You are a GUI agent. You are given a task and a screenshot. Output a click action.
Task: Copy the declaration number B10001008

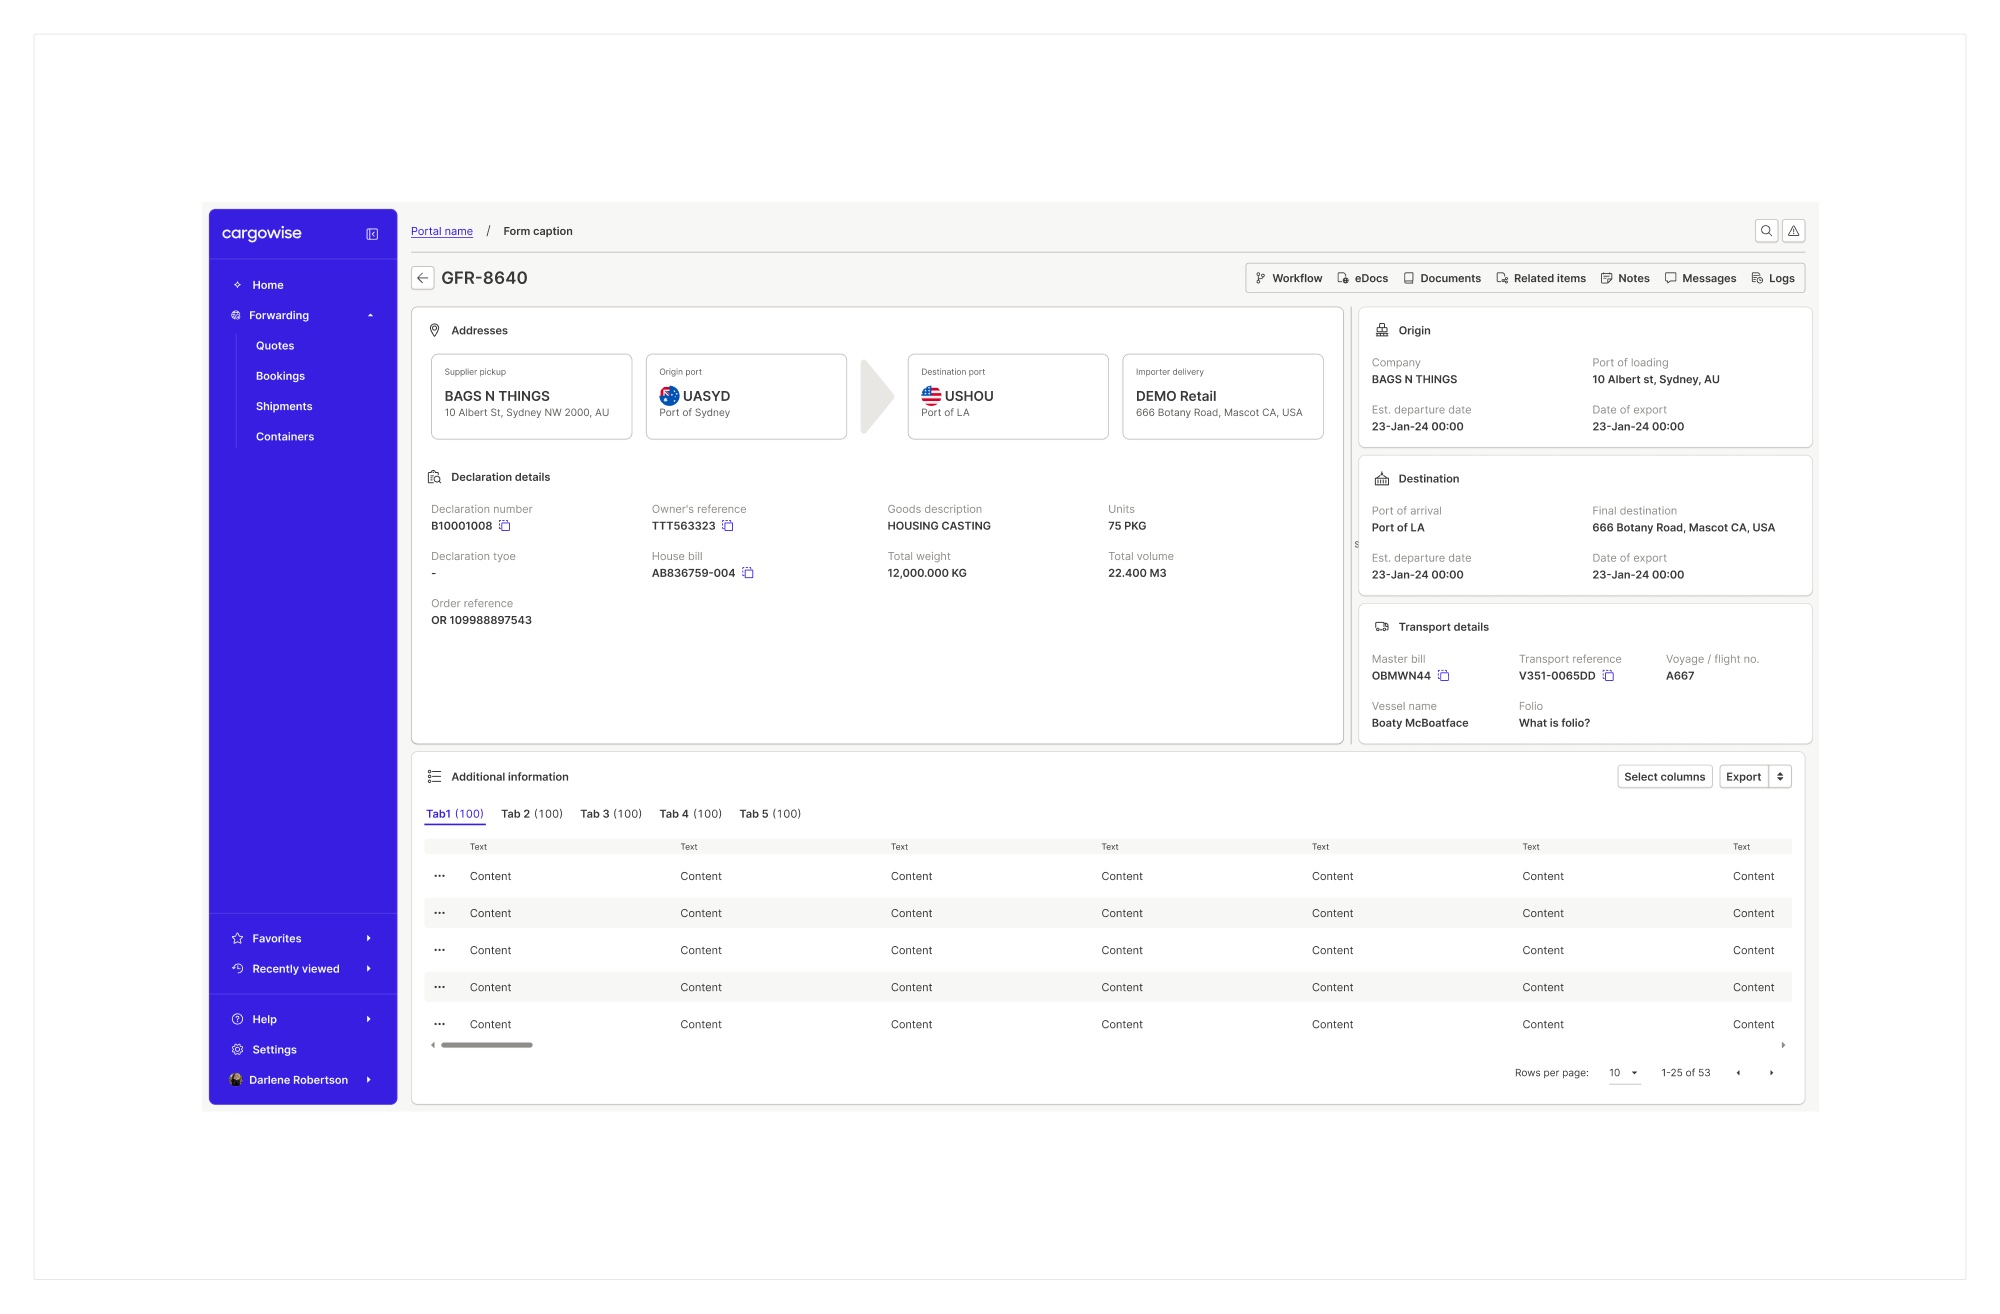click(x=505, y=526)
